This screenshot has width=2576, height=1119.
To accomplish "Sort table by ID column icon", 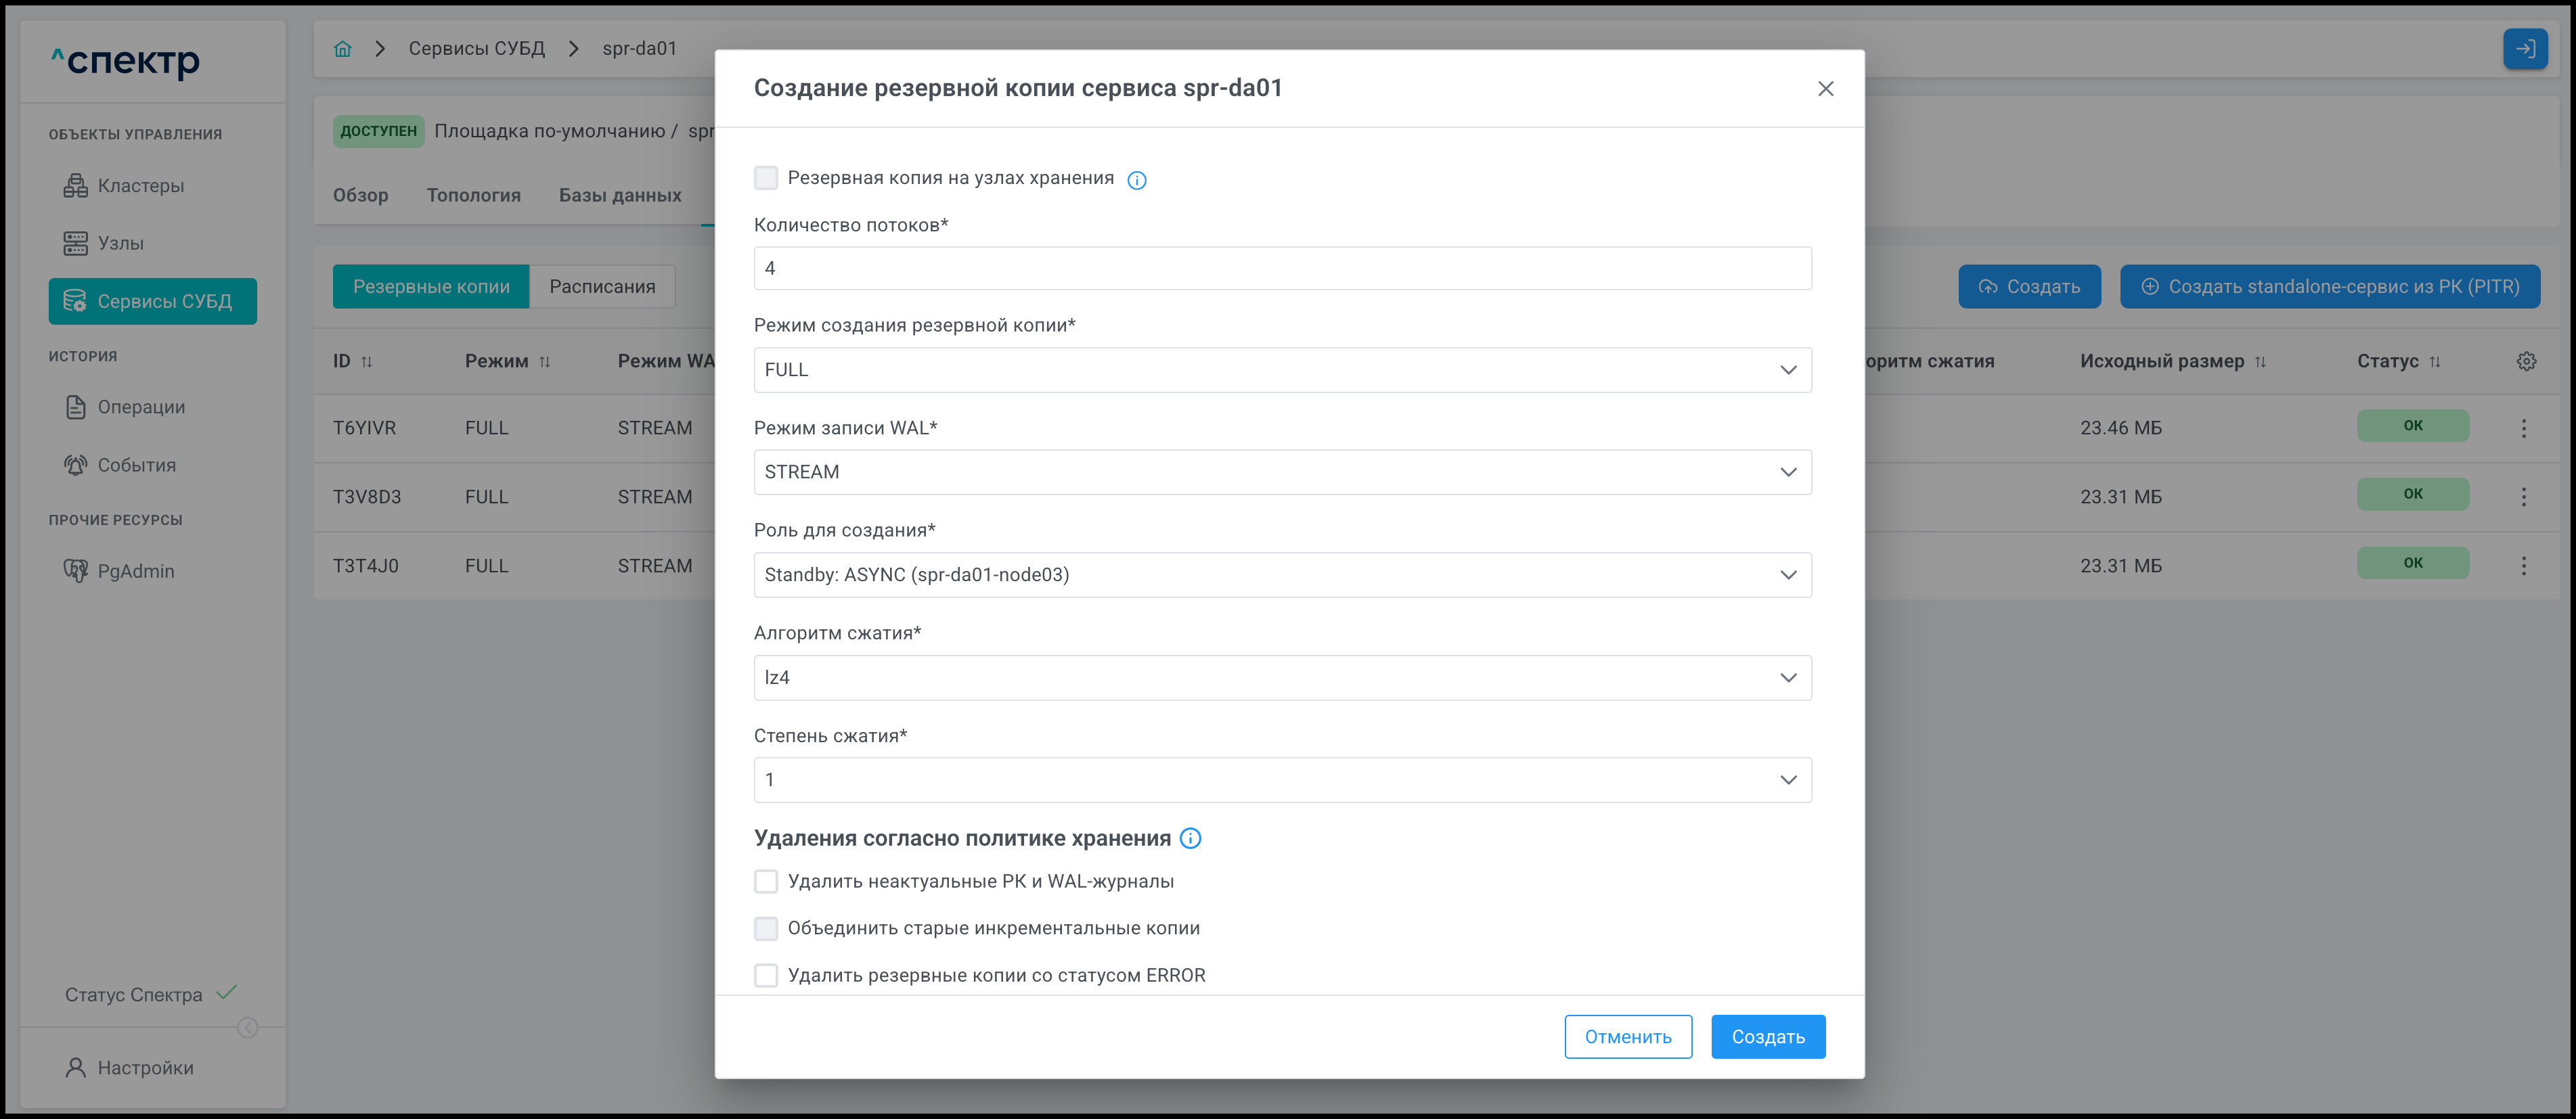I will 367,362.
